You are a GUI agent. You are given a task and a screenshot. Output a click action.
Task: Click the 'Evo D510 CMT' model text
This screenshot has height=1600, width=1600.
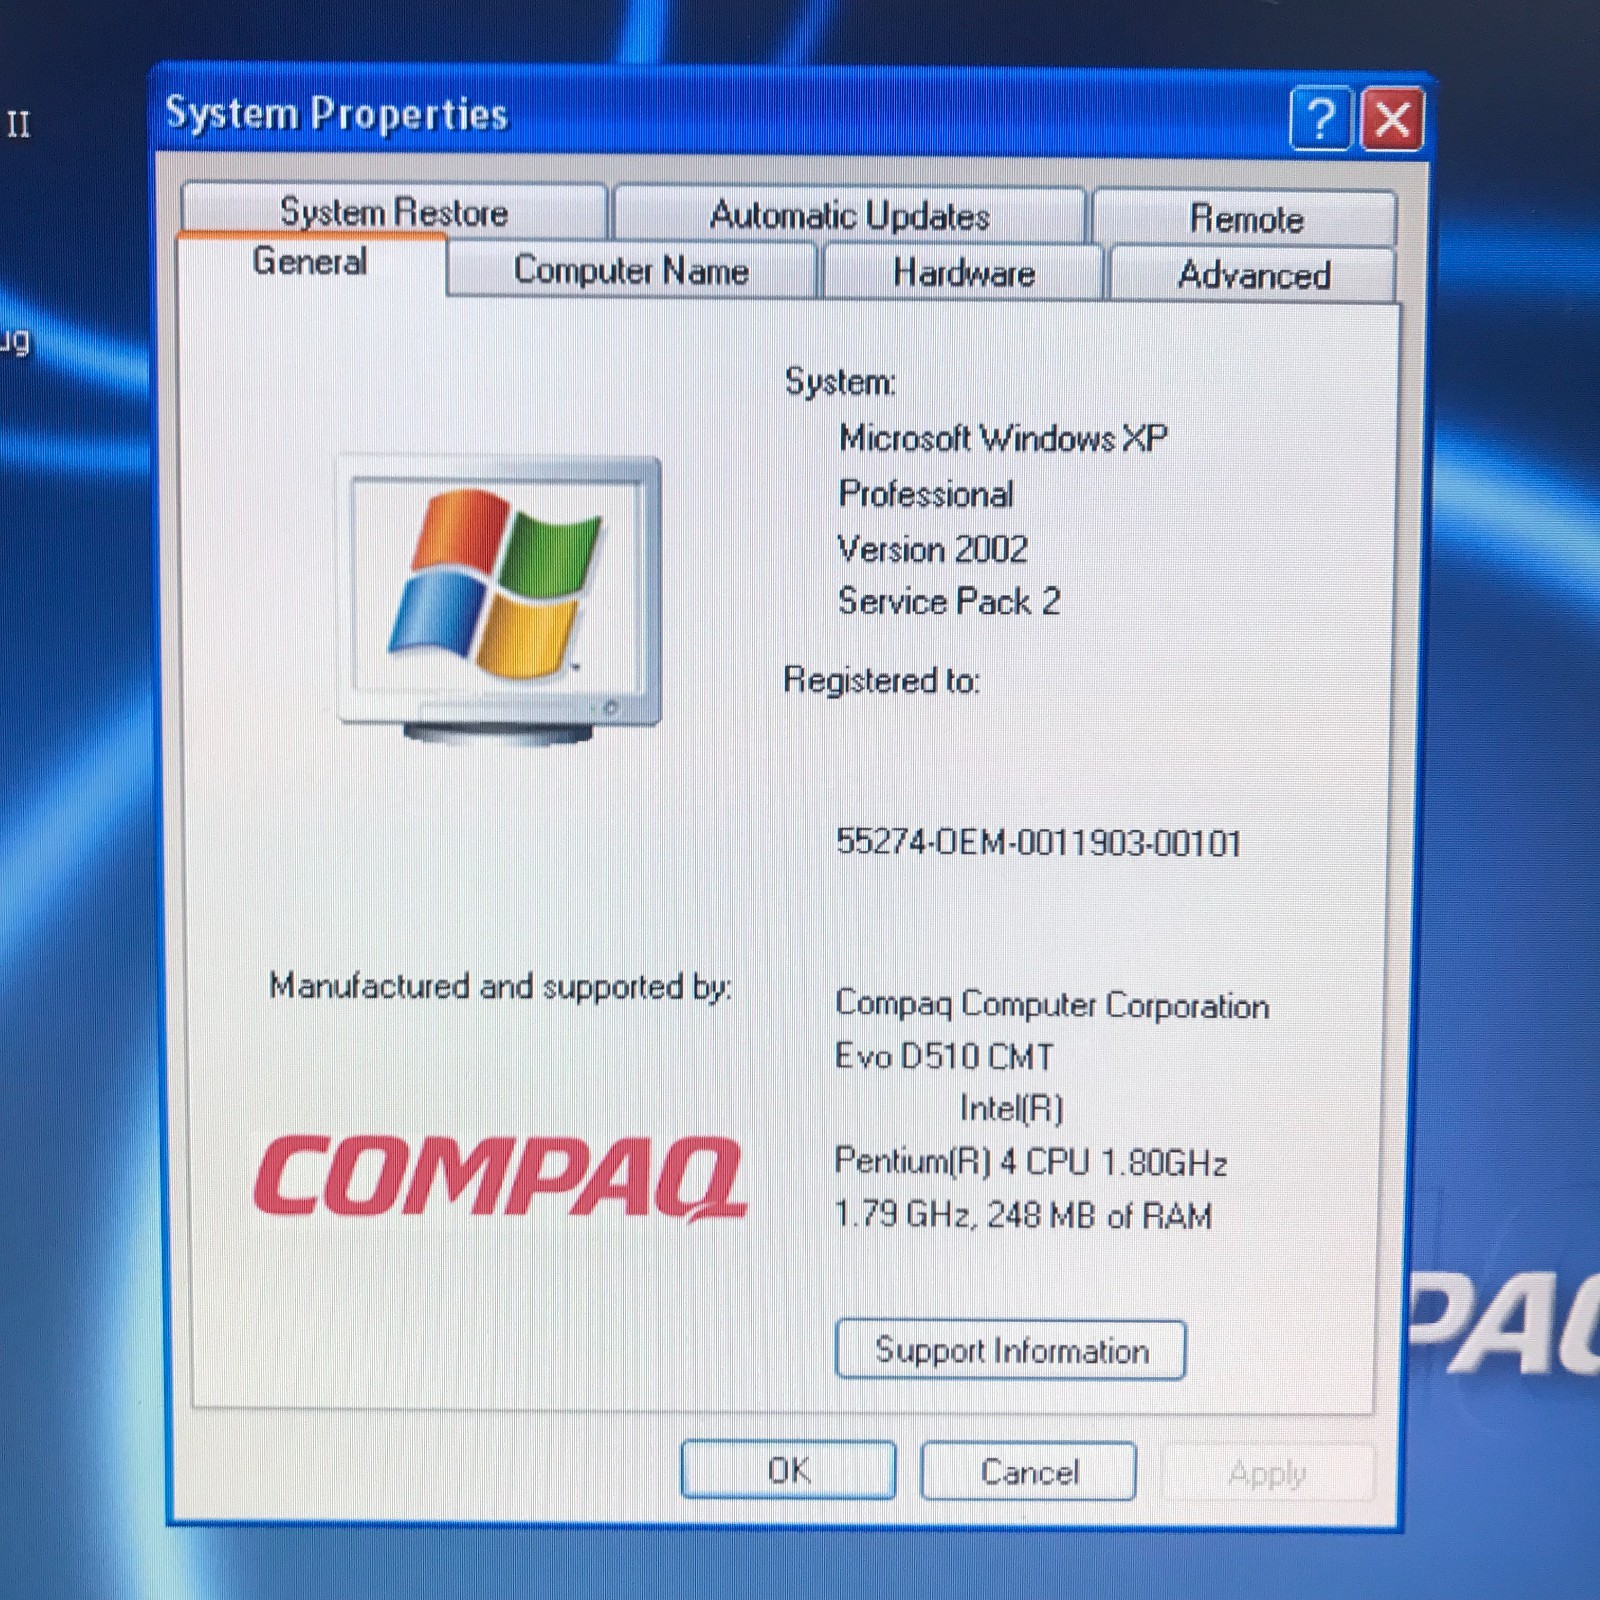click(944, 1056)
